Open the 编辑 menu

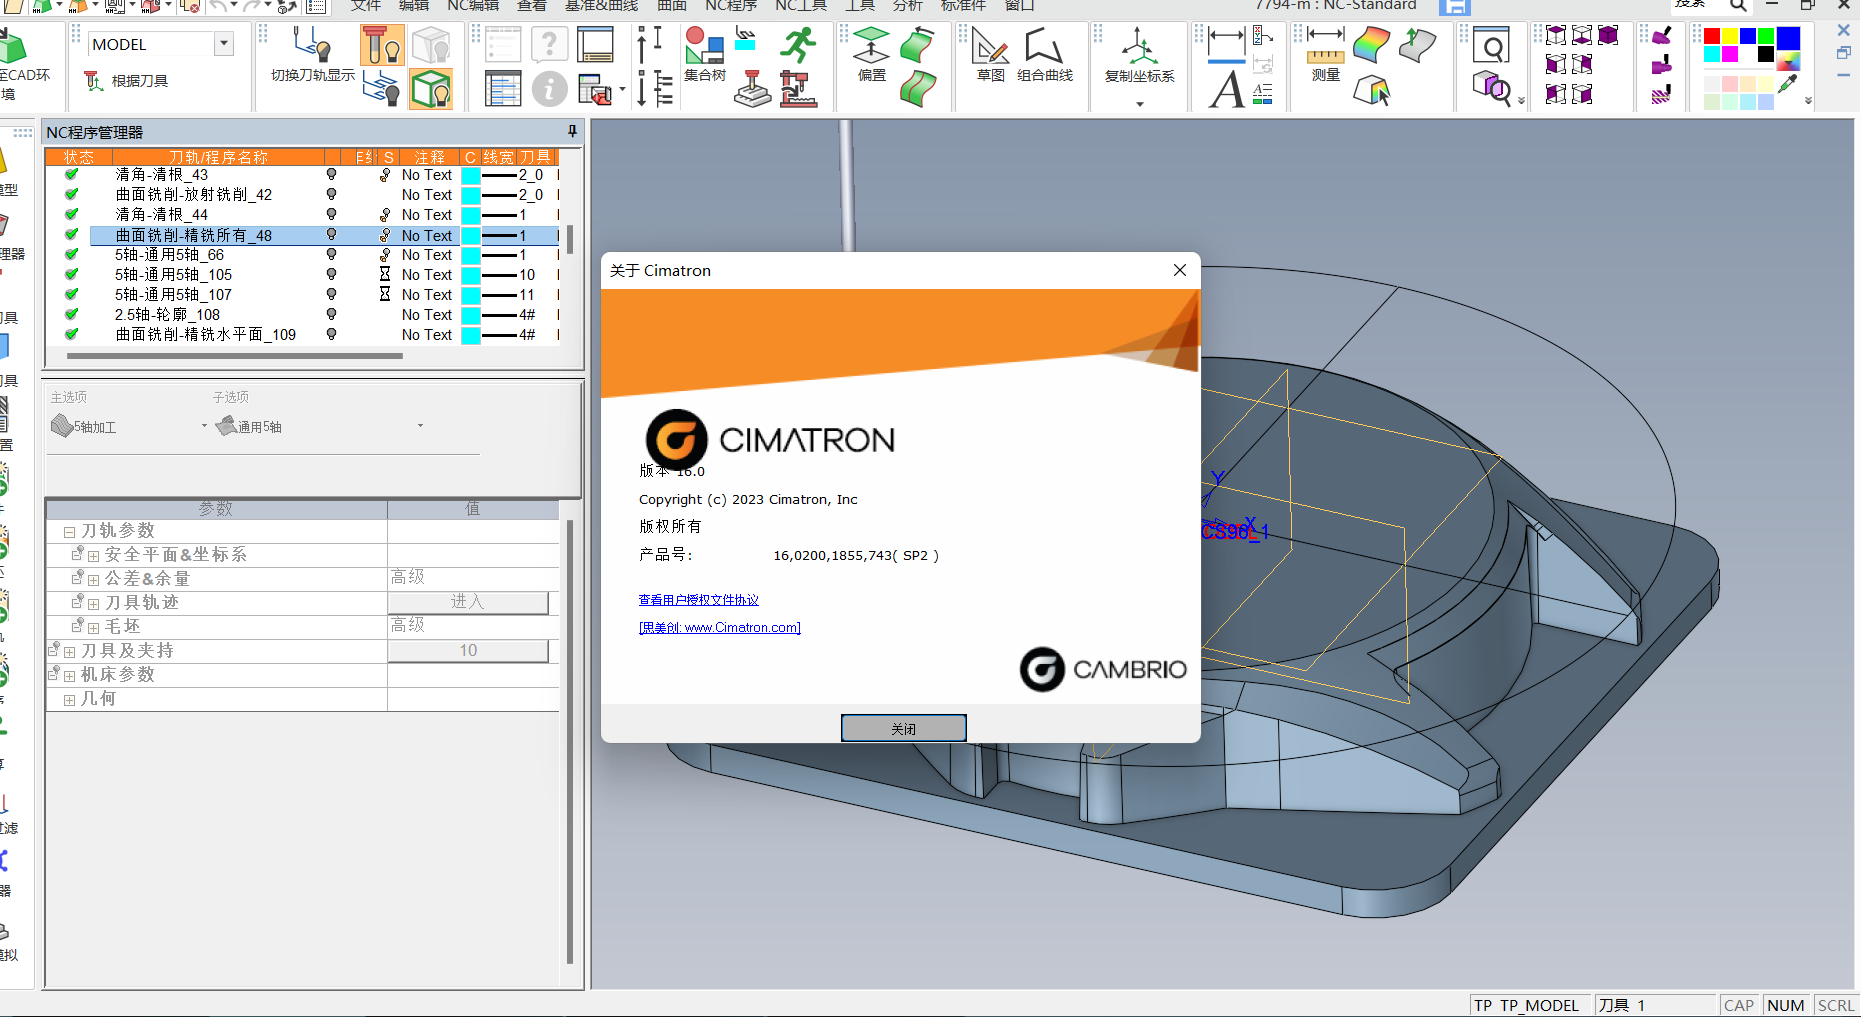click(414, 6)
